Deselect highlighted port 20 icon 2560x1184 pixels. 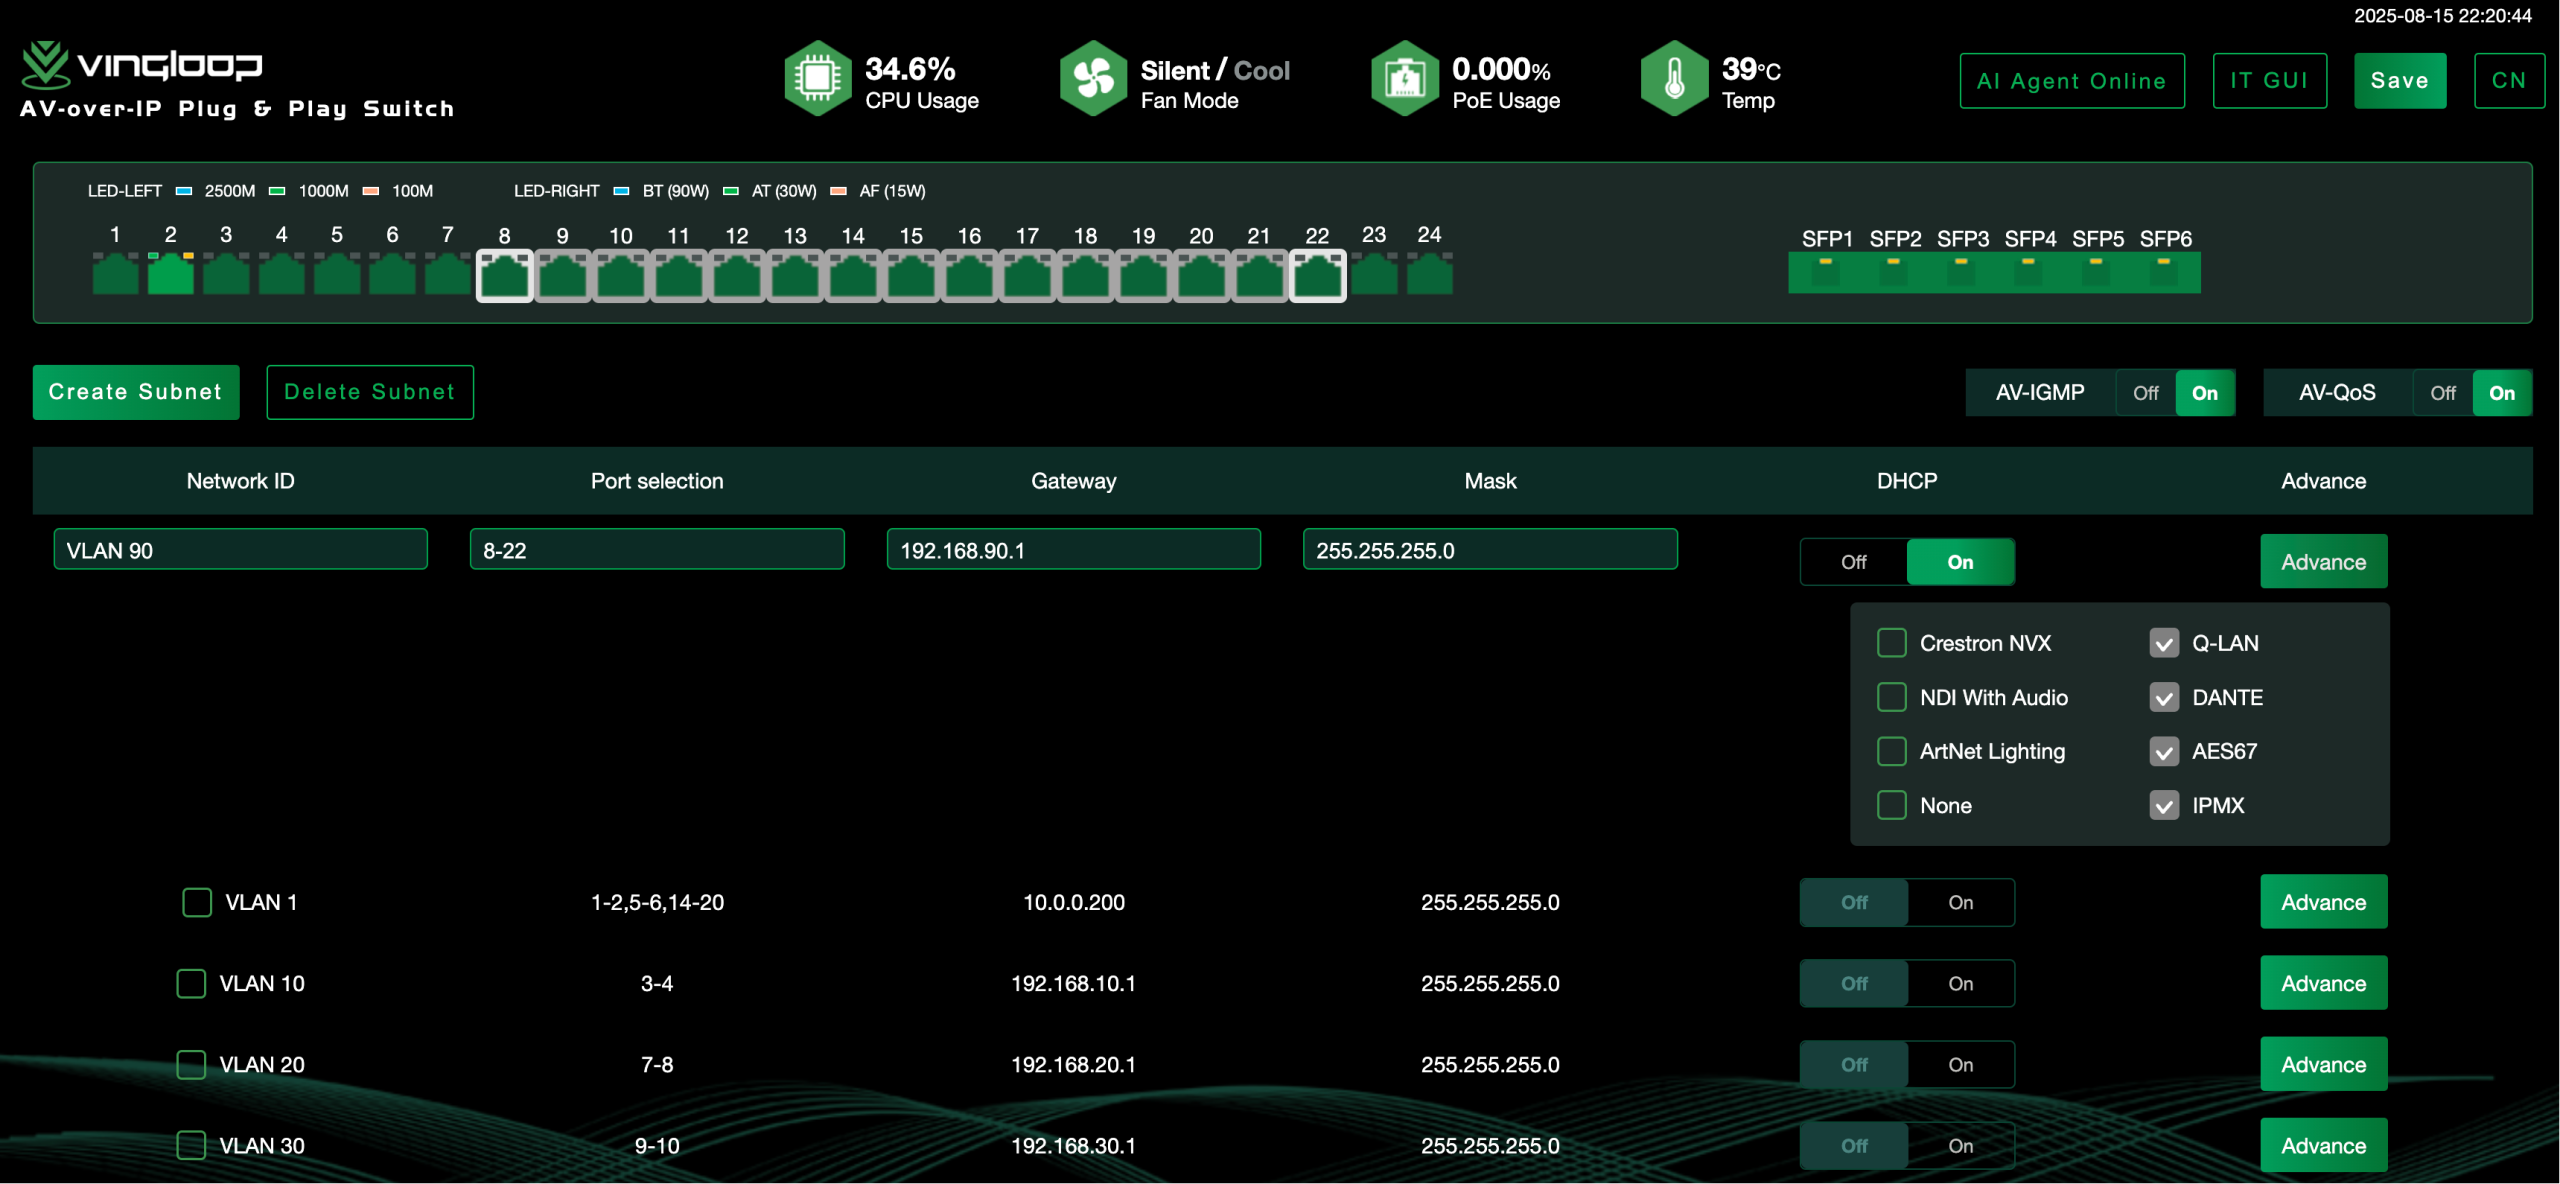click(x=1201, y=275)
